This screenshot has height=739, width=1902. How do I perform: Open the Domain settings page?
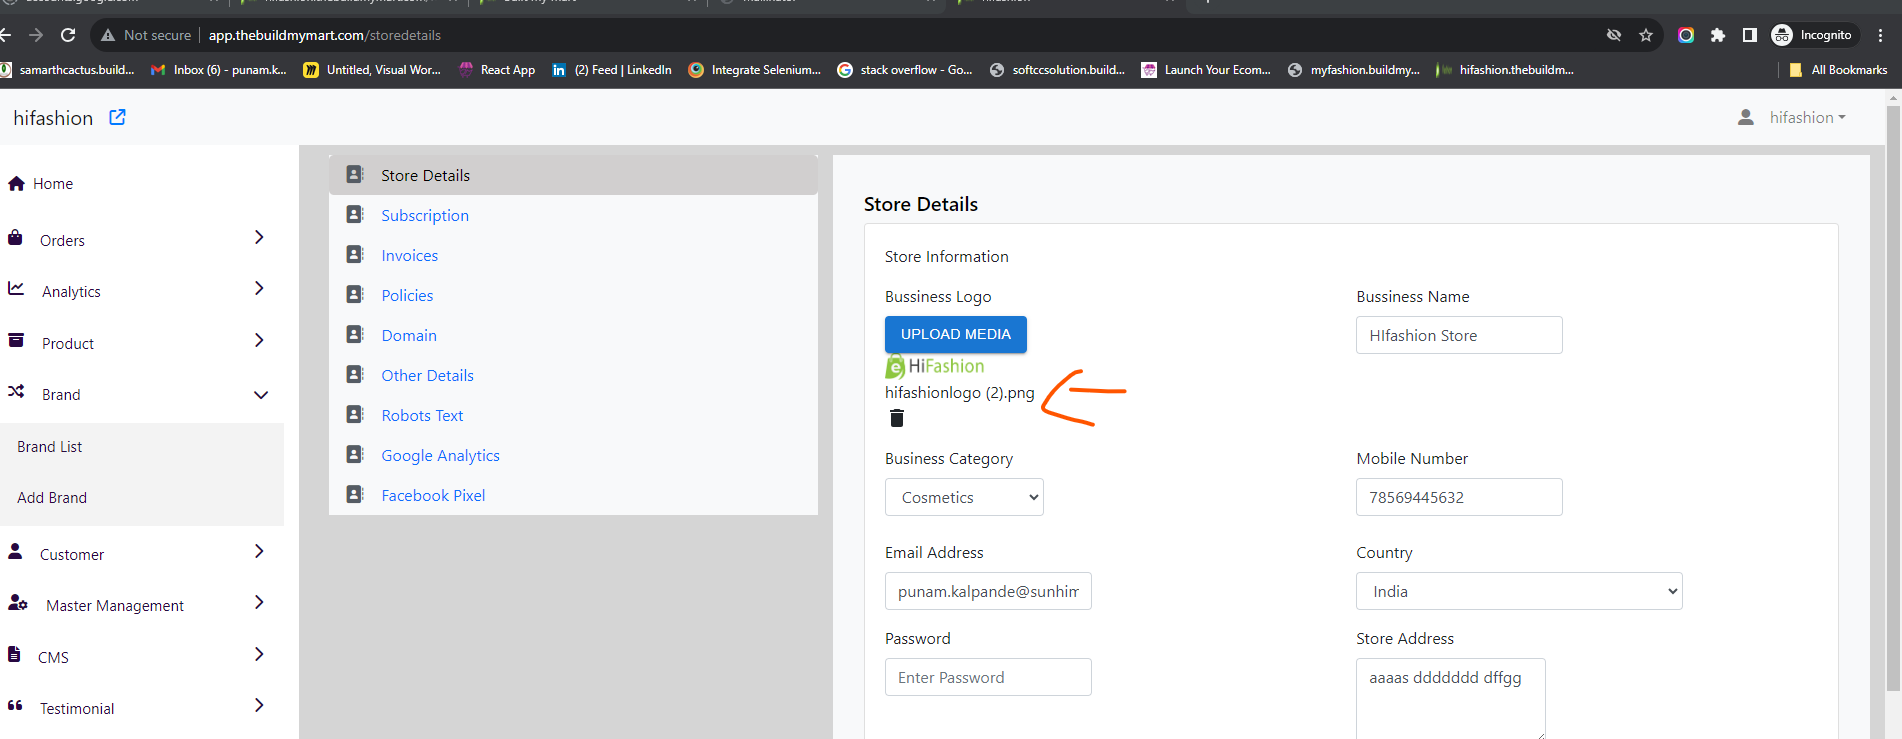[409, 335]
